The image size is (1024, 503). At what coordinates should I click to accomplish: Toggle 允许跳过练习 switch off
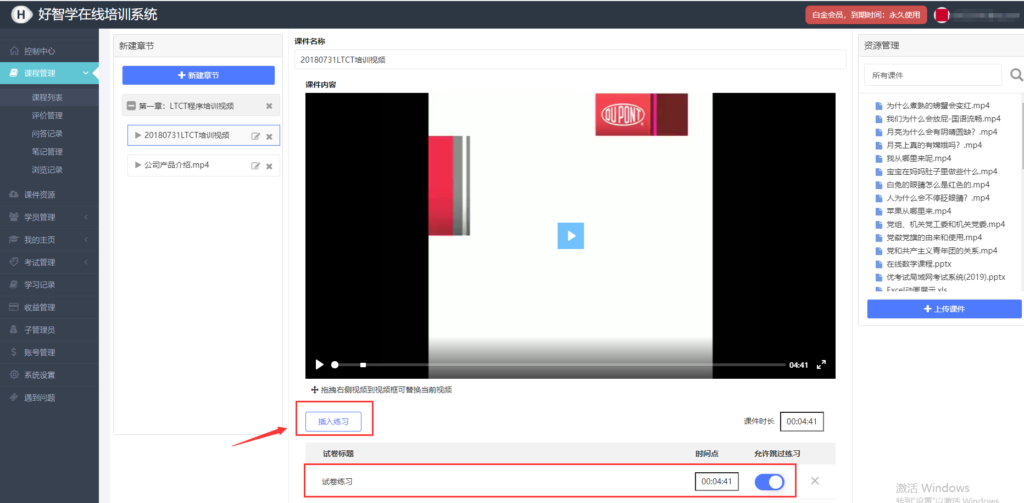[x=769, y=482]
